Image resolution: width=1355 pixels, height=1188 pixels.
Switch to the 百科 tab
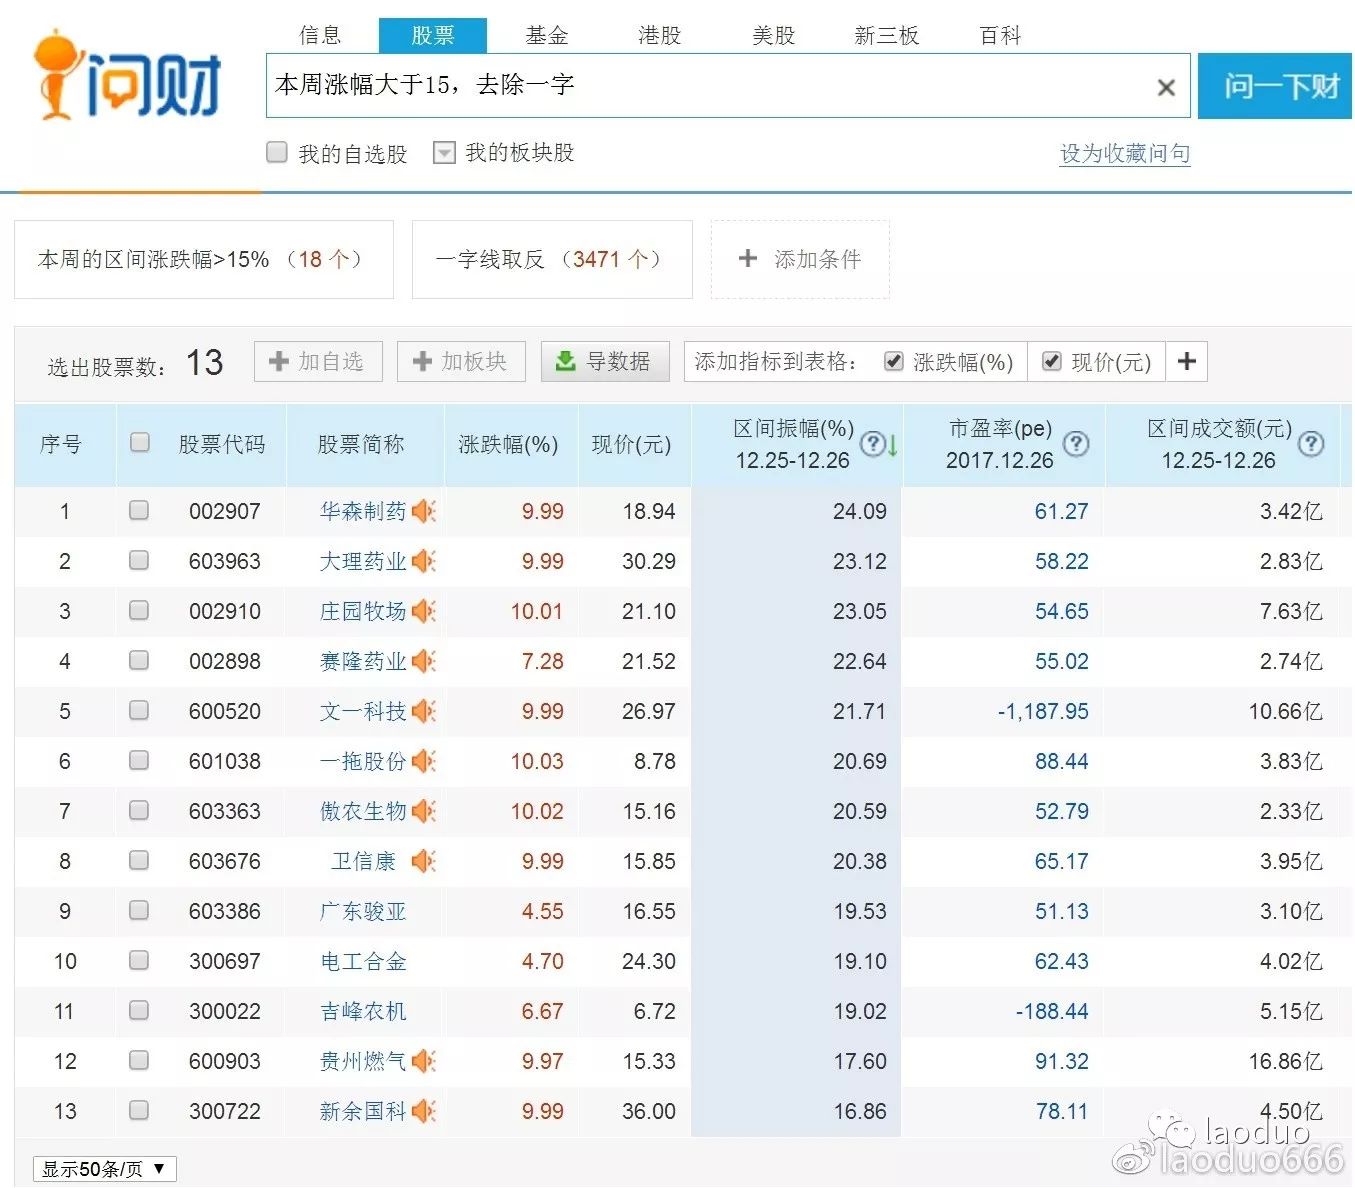point(1000,35)
